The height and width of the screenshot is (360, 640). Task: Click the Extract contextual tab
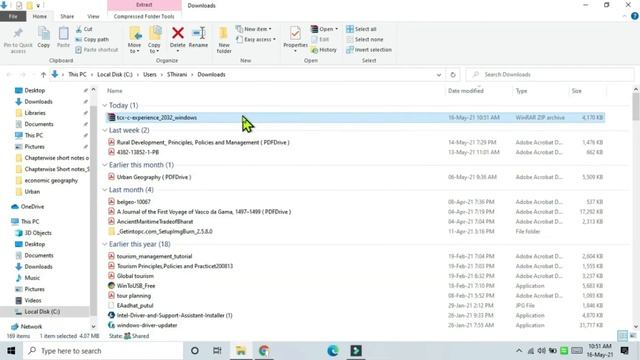pyautogui.click(x=144, y=5)
